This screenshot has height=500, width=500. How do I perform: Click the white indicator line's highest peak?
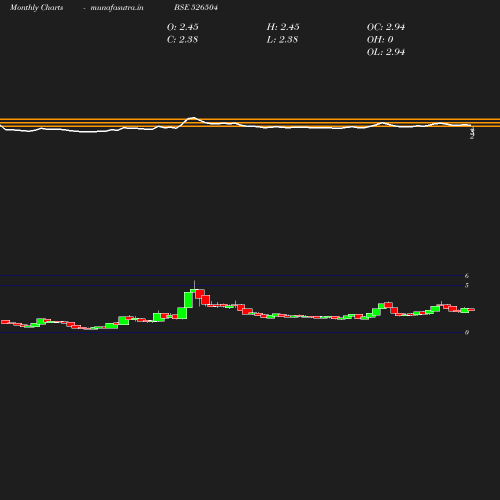point(193,118)
